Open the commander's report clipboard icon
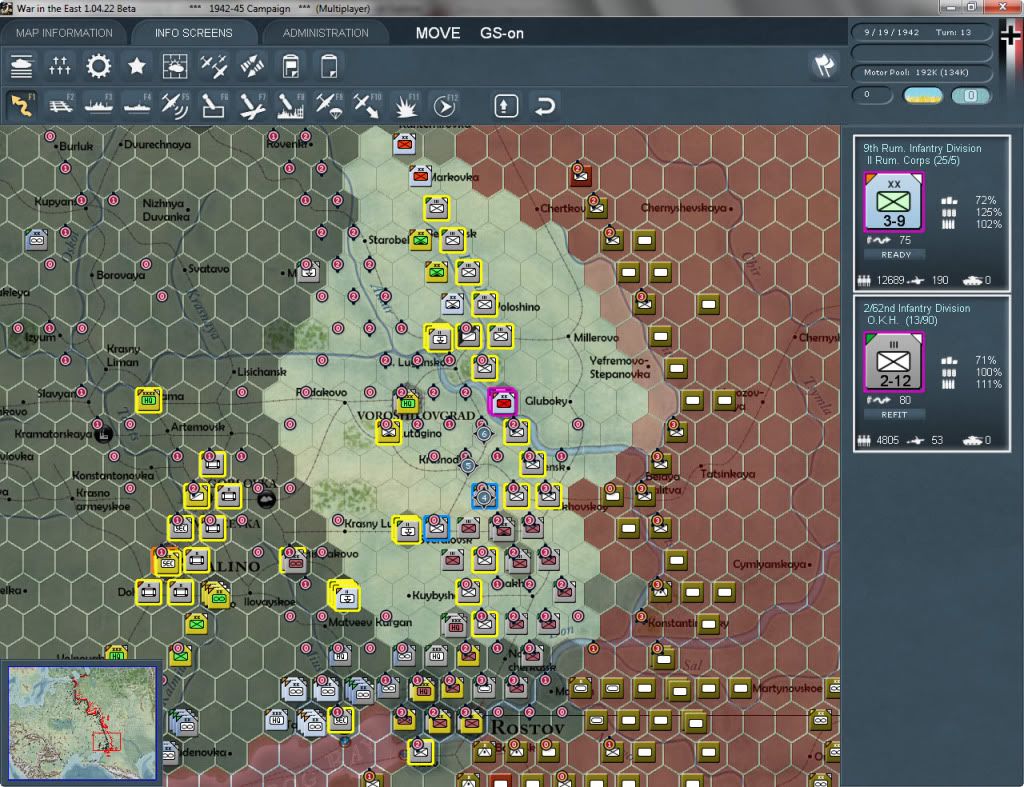 tap(291, 66)
